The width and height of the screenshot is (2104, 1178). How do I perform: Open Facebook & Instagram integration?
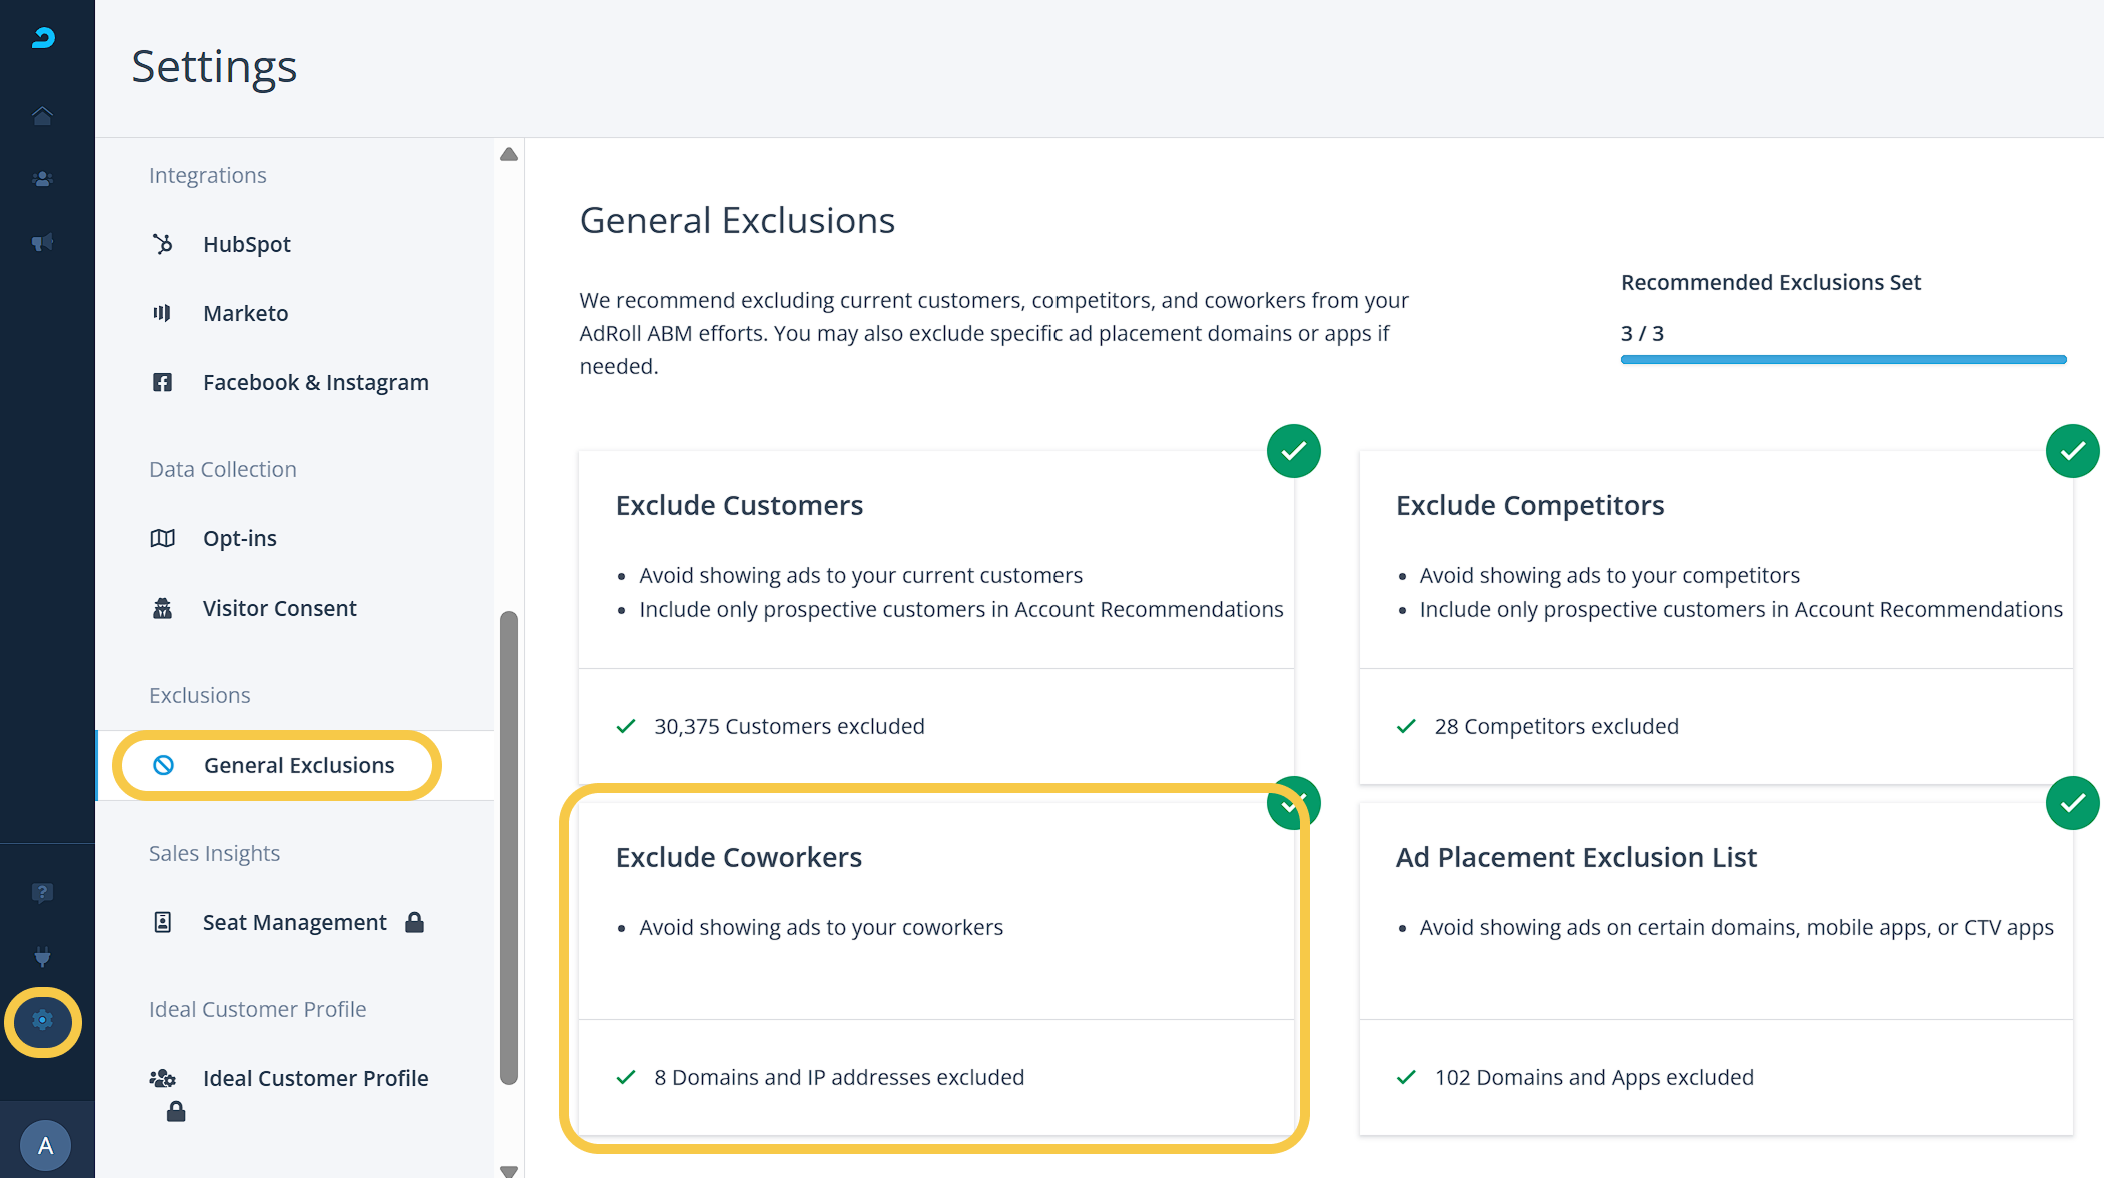pos(315,382)
